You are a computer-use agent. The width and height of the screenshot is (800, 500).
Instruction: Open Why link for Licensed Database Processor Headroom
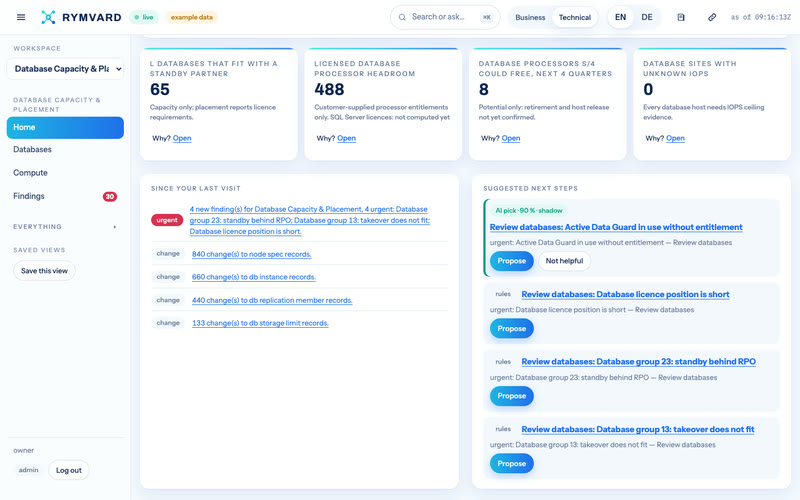[346, 138]
